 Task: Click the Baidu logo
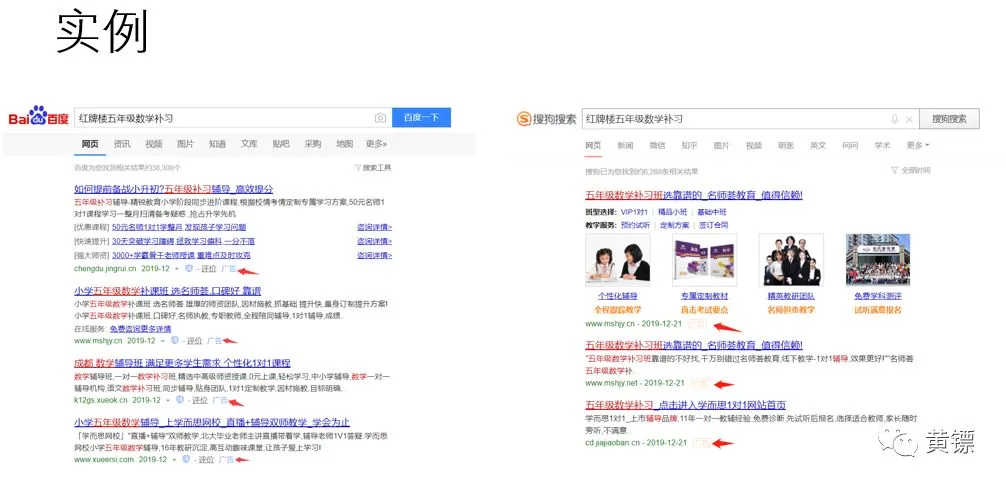pos(39,117)
